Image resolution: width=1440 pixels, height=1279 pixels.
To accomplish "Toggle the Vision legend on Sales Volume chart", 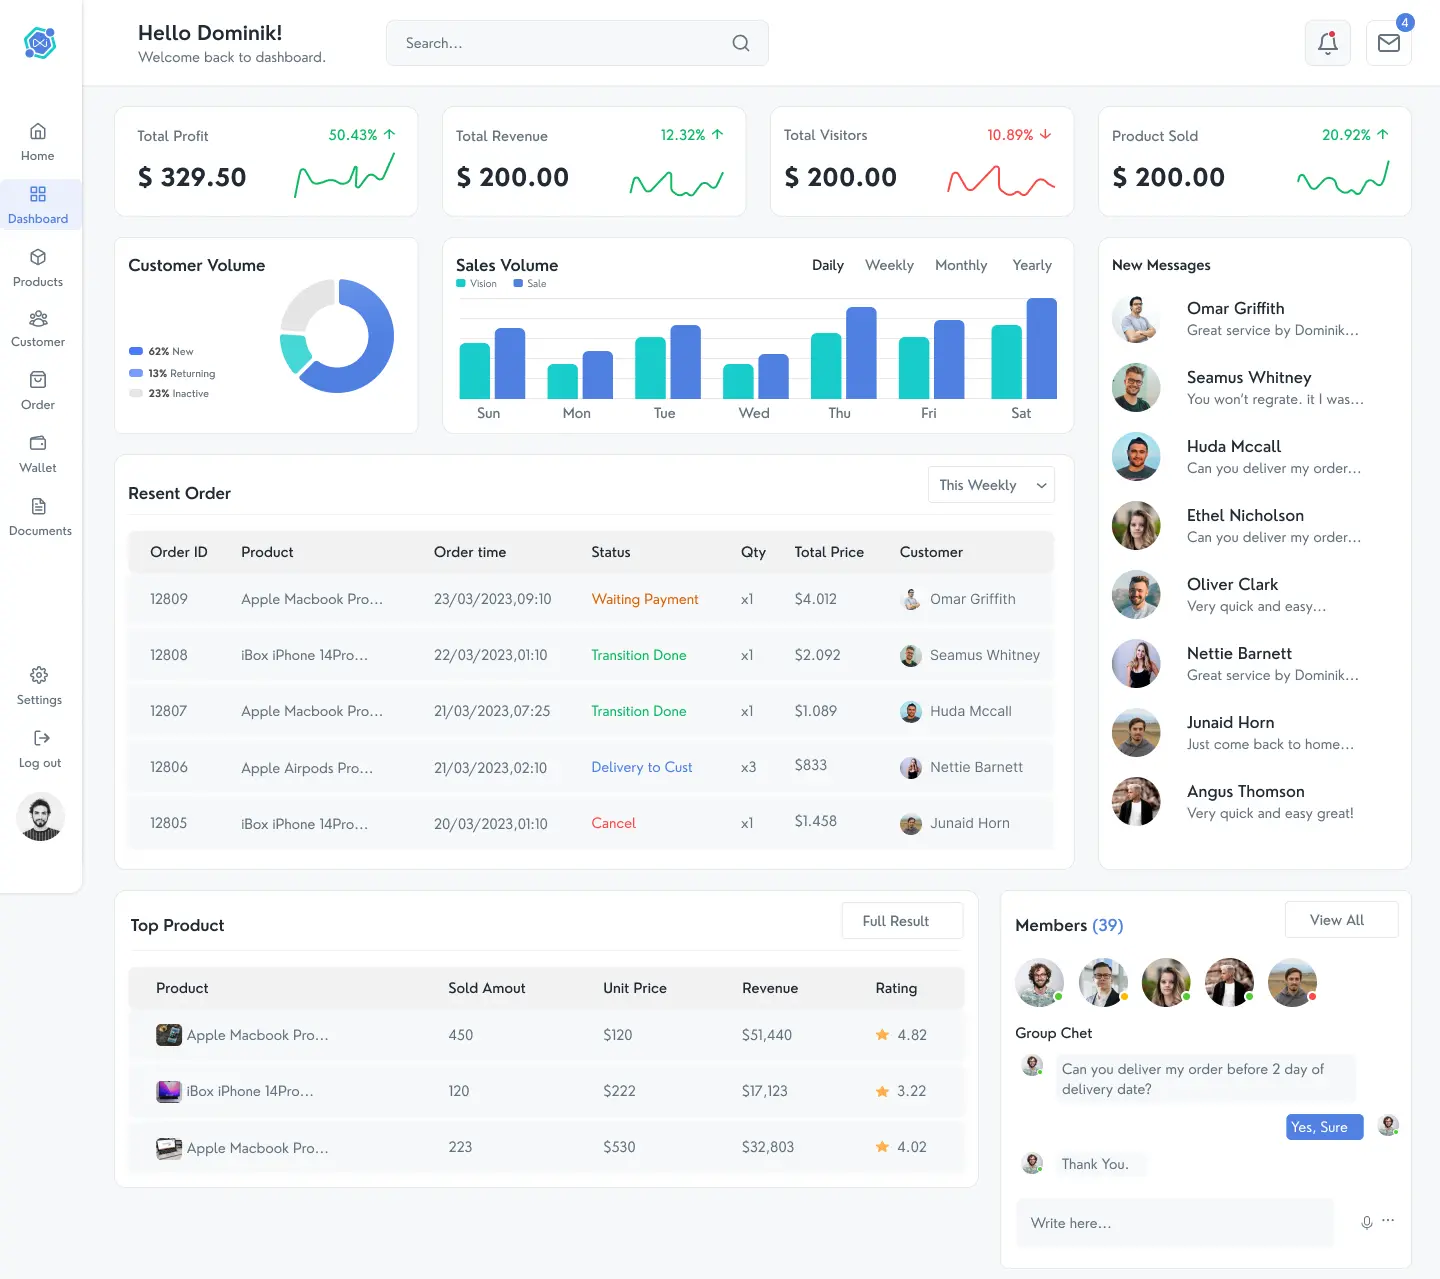I will [476, 284].
